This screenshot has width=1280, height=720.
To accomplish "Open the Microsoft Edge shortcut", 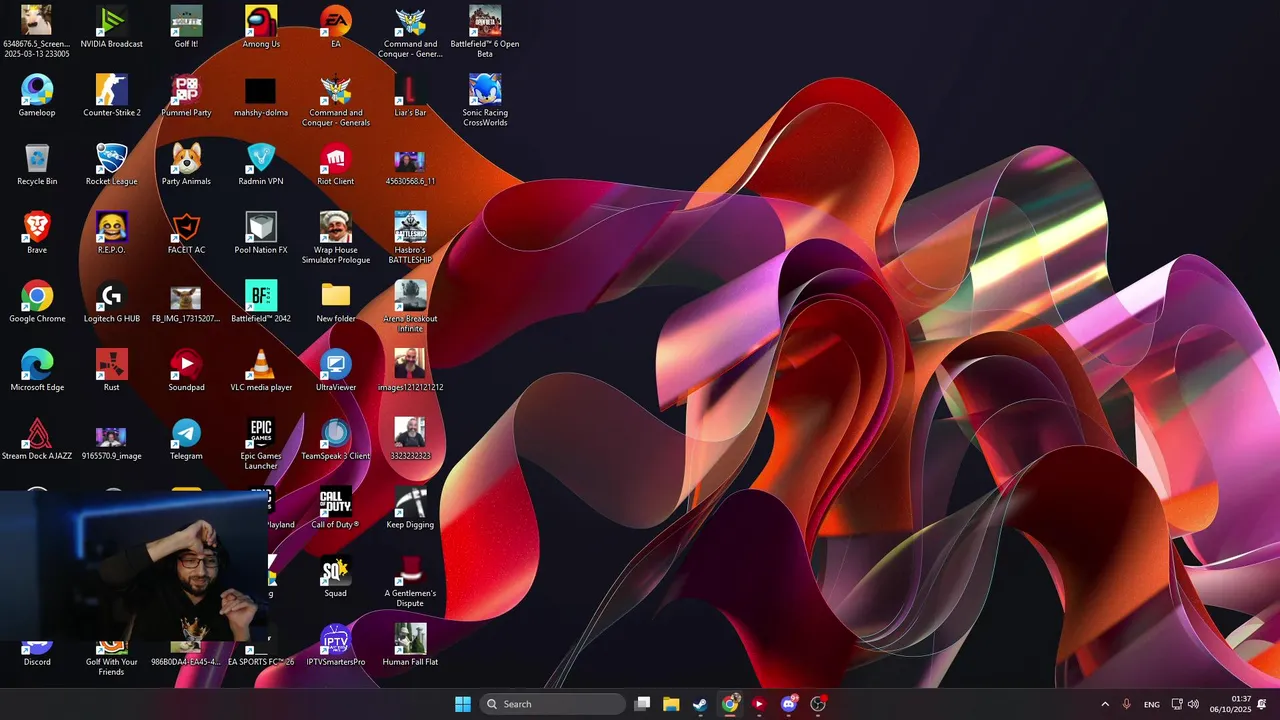I will click(37, 371).
